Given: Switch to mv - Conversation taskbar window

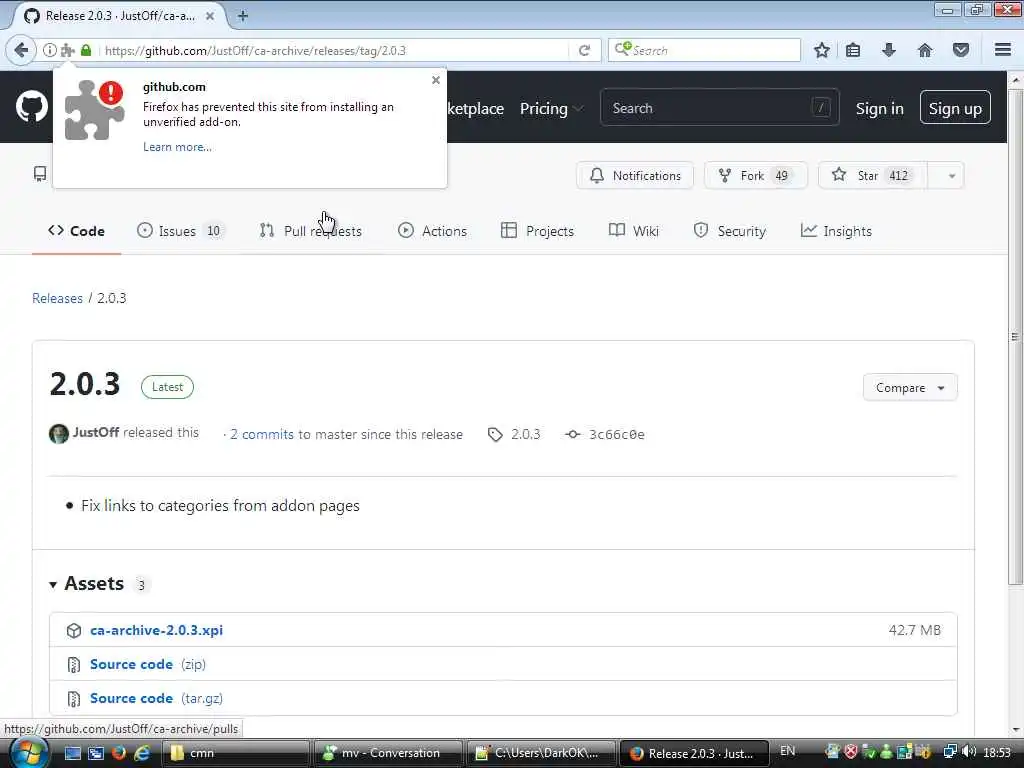Looking at the screenshot, I should click(x=389, y=753).
